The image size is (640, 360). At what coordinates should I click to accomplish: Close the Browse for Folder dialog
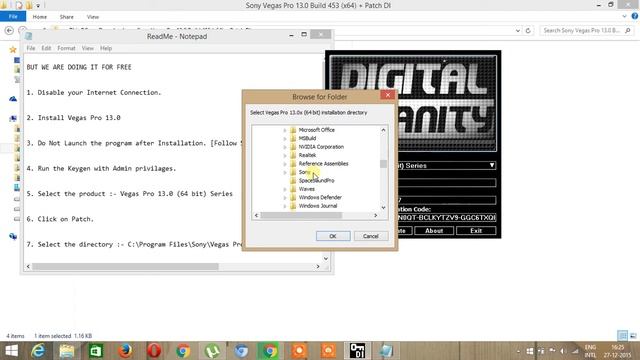pos(387,95)
